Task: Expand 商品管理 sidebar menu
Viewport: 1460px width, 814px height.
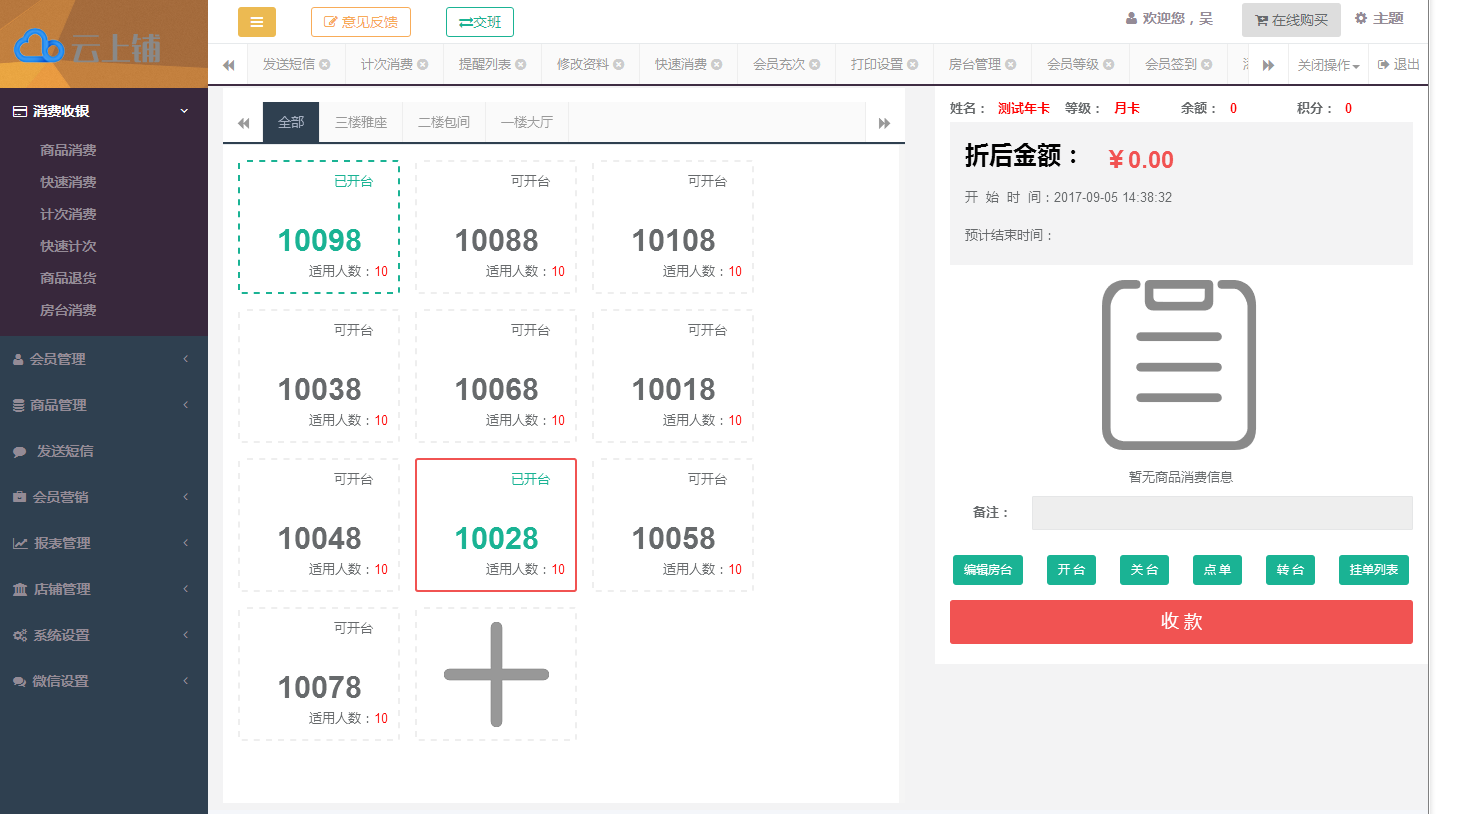Action: [x=104, y=405]
